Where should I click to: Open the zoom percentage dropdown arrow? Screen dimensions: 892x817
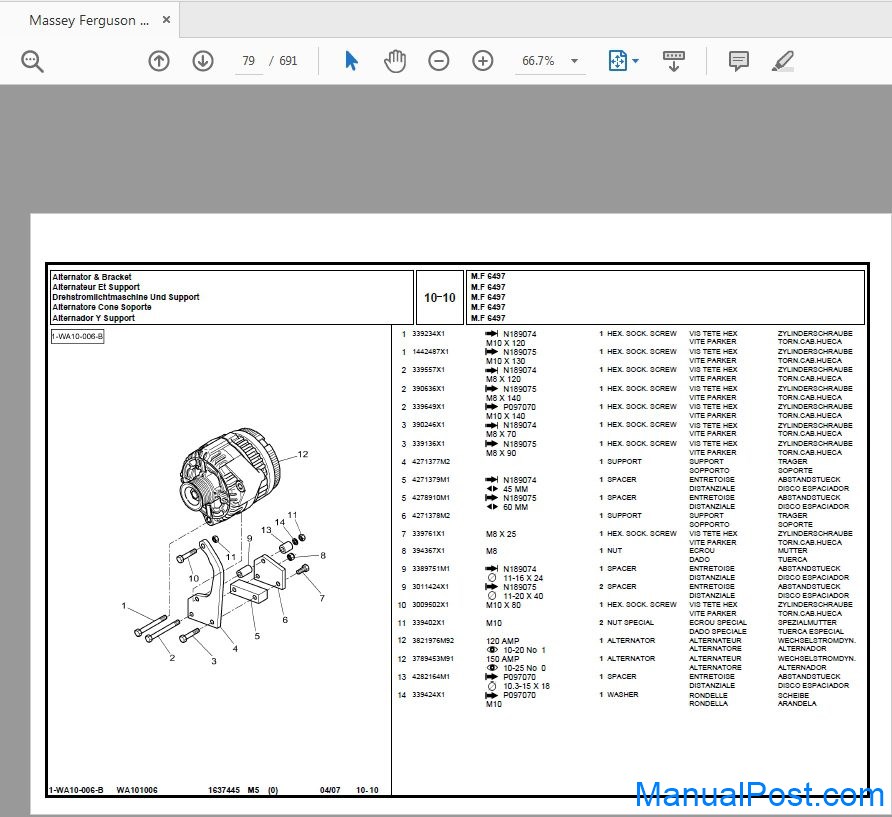point(575,61)
